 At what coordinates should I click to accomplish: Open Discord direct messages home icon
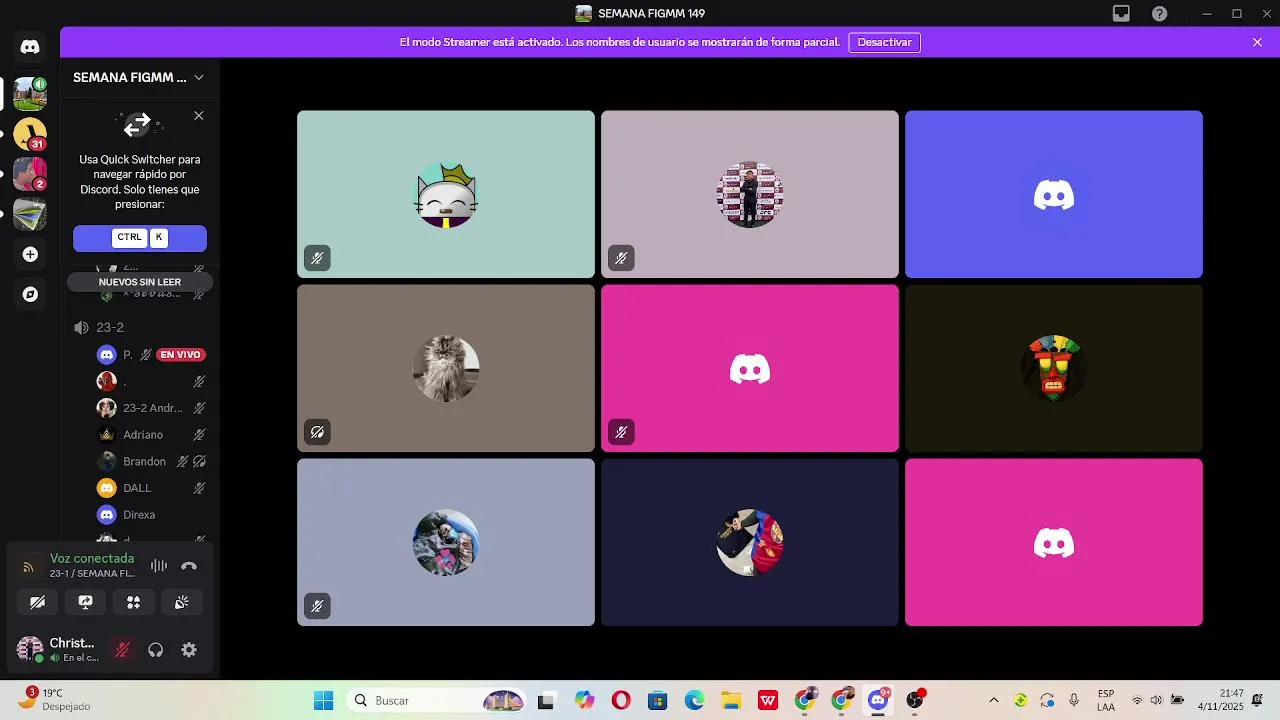click(x=30, y=47)
